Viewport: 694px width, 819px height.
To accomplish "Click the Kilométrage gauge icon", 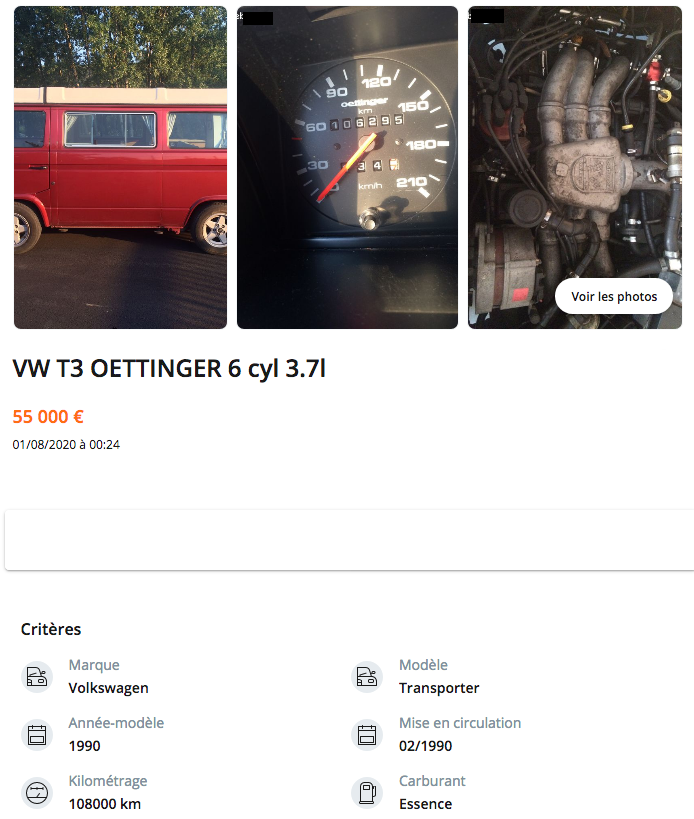I will (x=37, y=793).
